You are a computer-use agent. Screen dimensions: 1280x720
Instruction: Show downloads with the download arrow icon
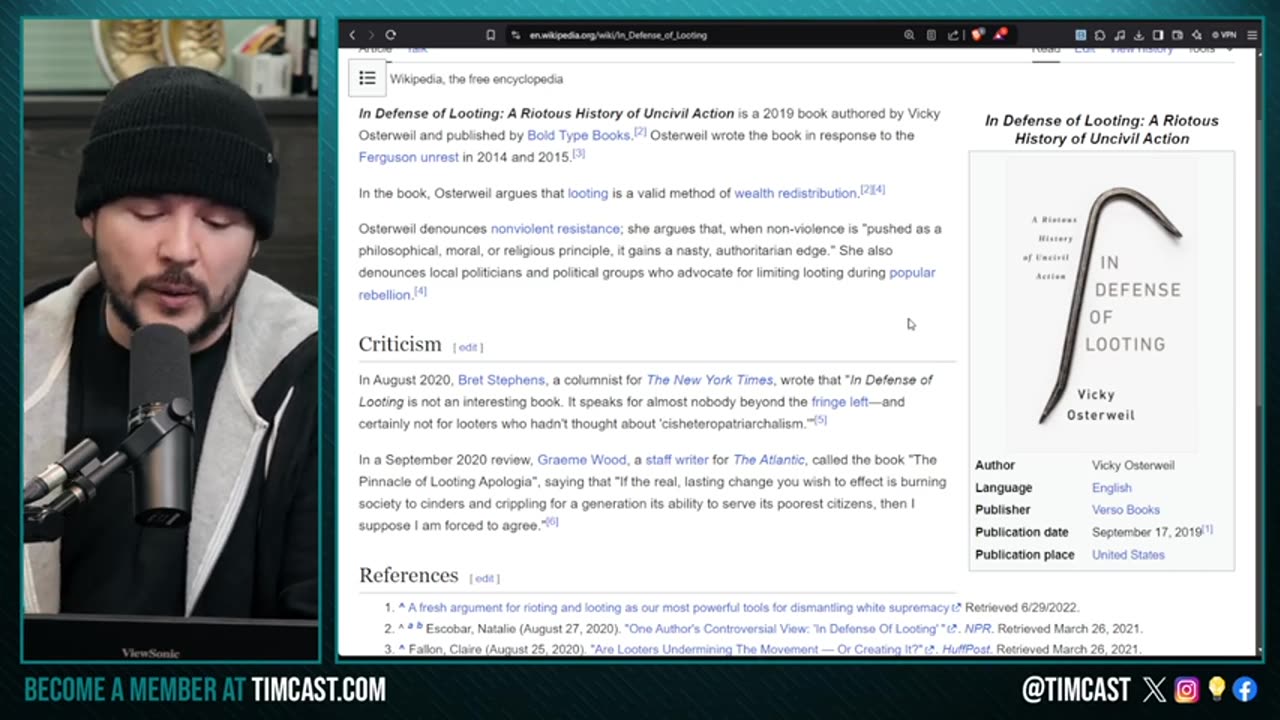click(x=1138, y=35)
